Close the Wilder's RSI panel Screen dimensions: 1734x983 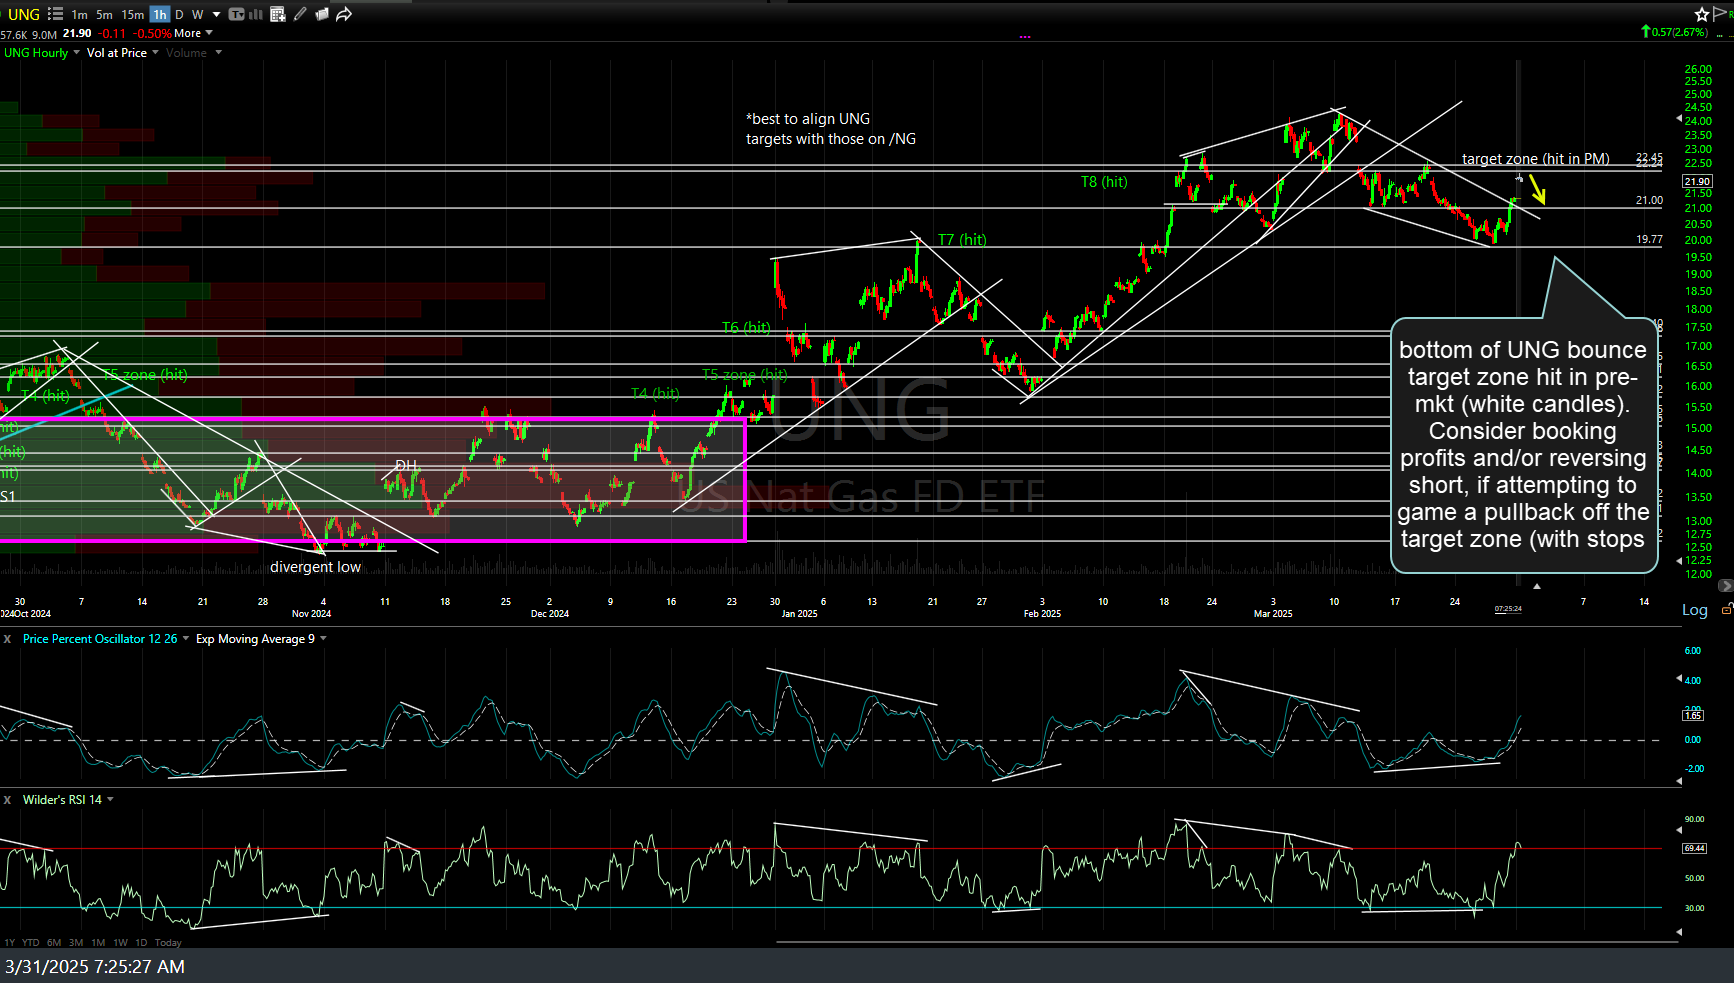click(x=8, y=800)
